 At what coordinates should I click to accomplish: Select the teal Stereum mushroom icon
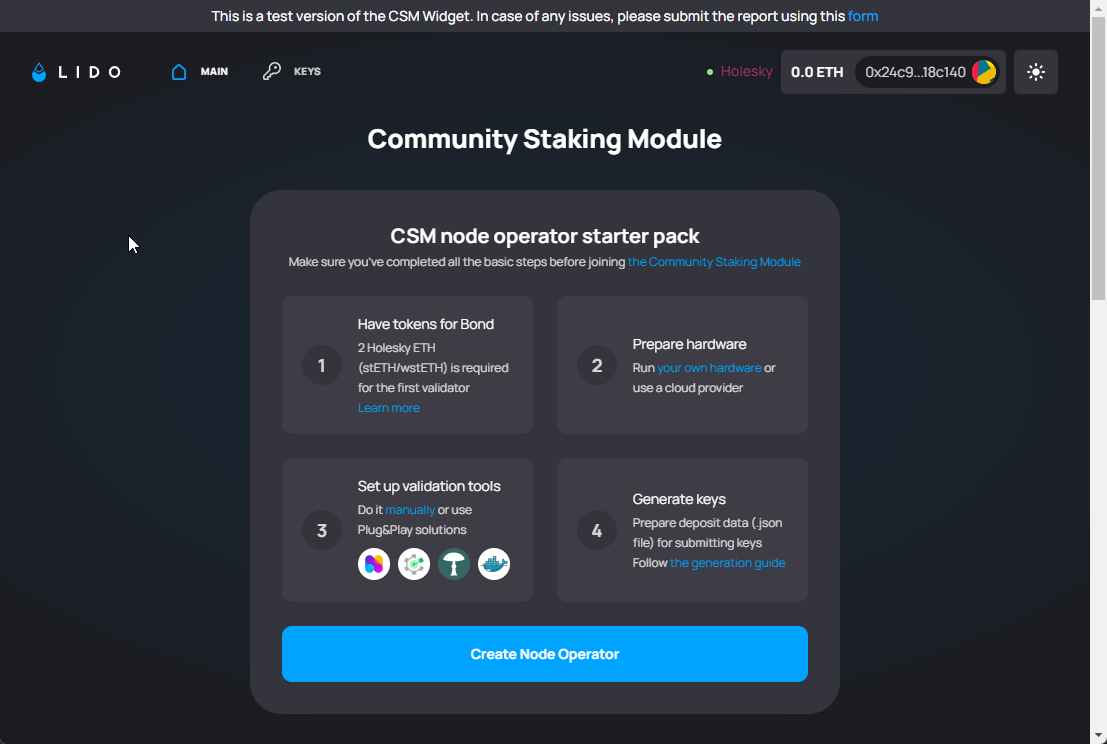[454, 564]
